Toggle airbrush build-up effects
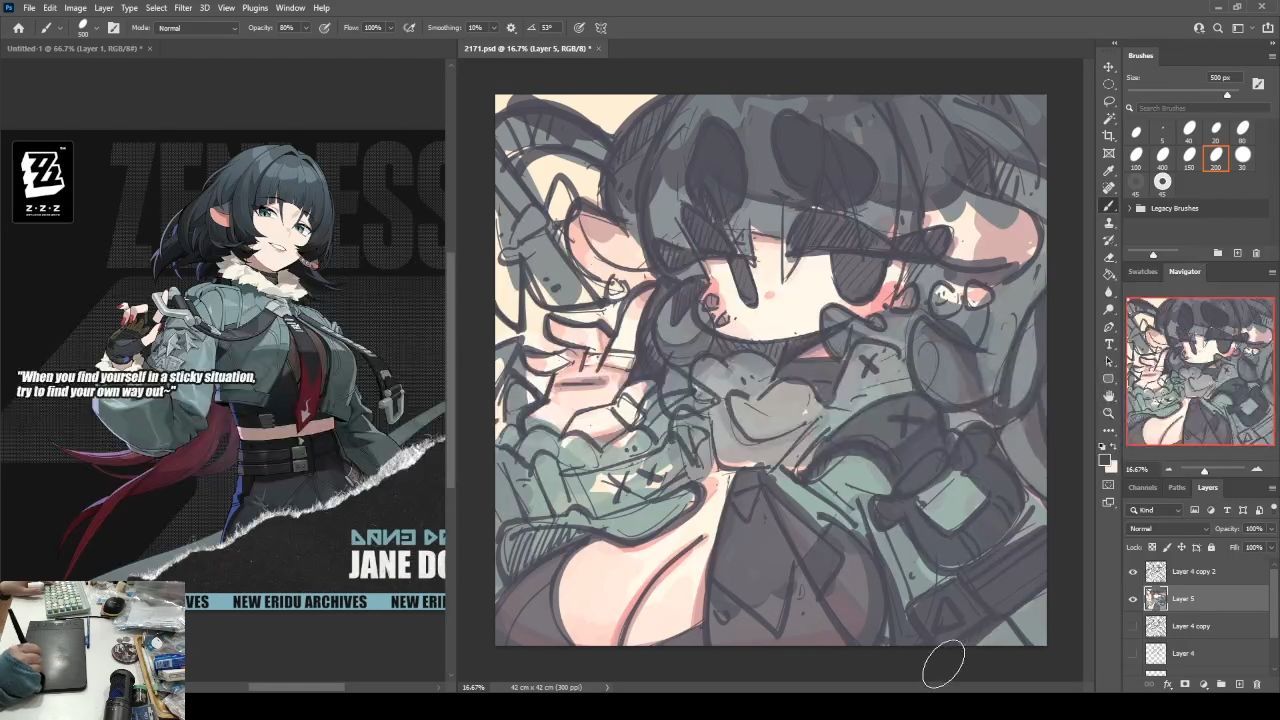 pyautogui.click(x=409, y=28)
